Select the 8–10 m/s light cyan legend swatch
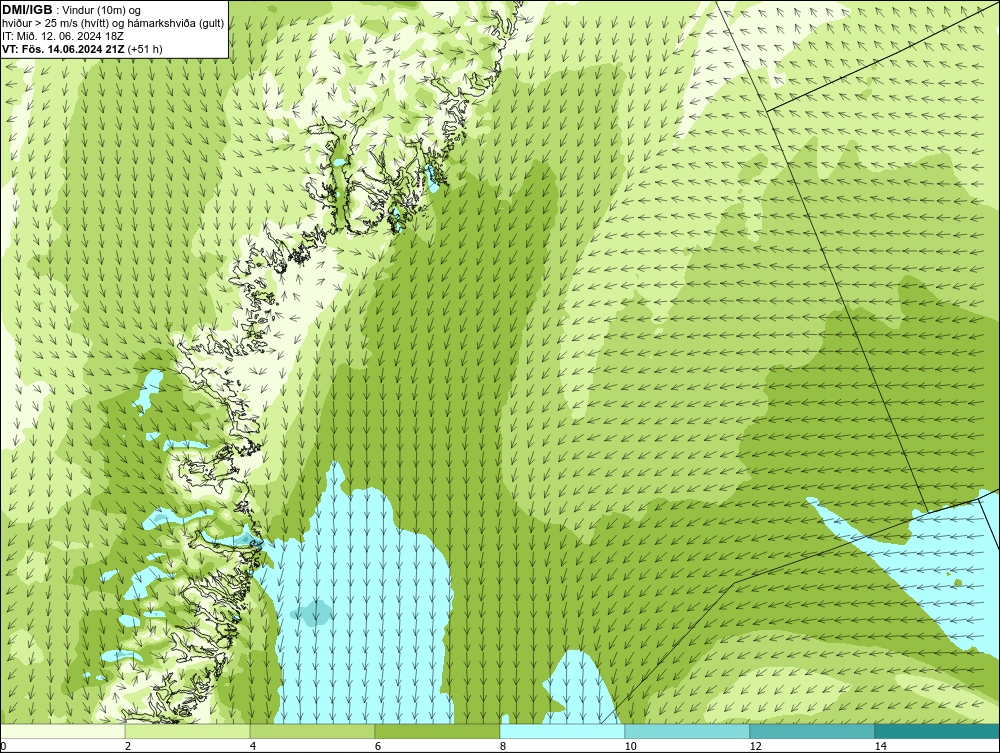This screenshot has height=753, width=1000. 562,731
